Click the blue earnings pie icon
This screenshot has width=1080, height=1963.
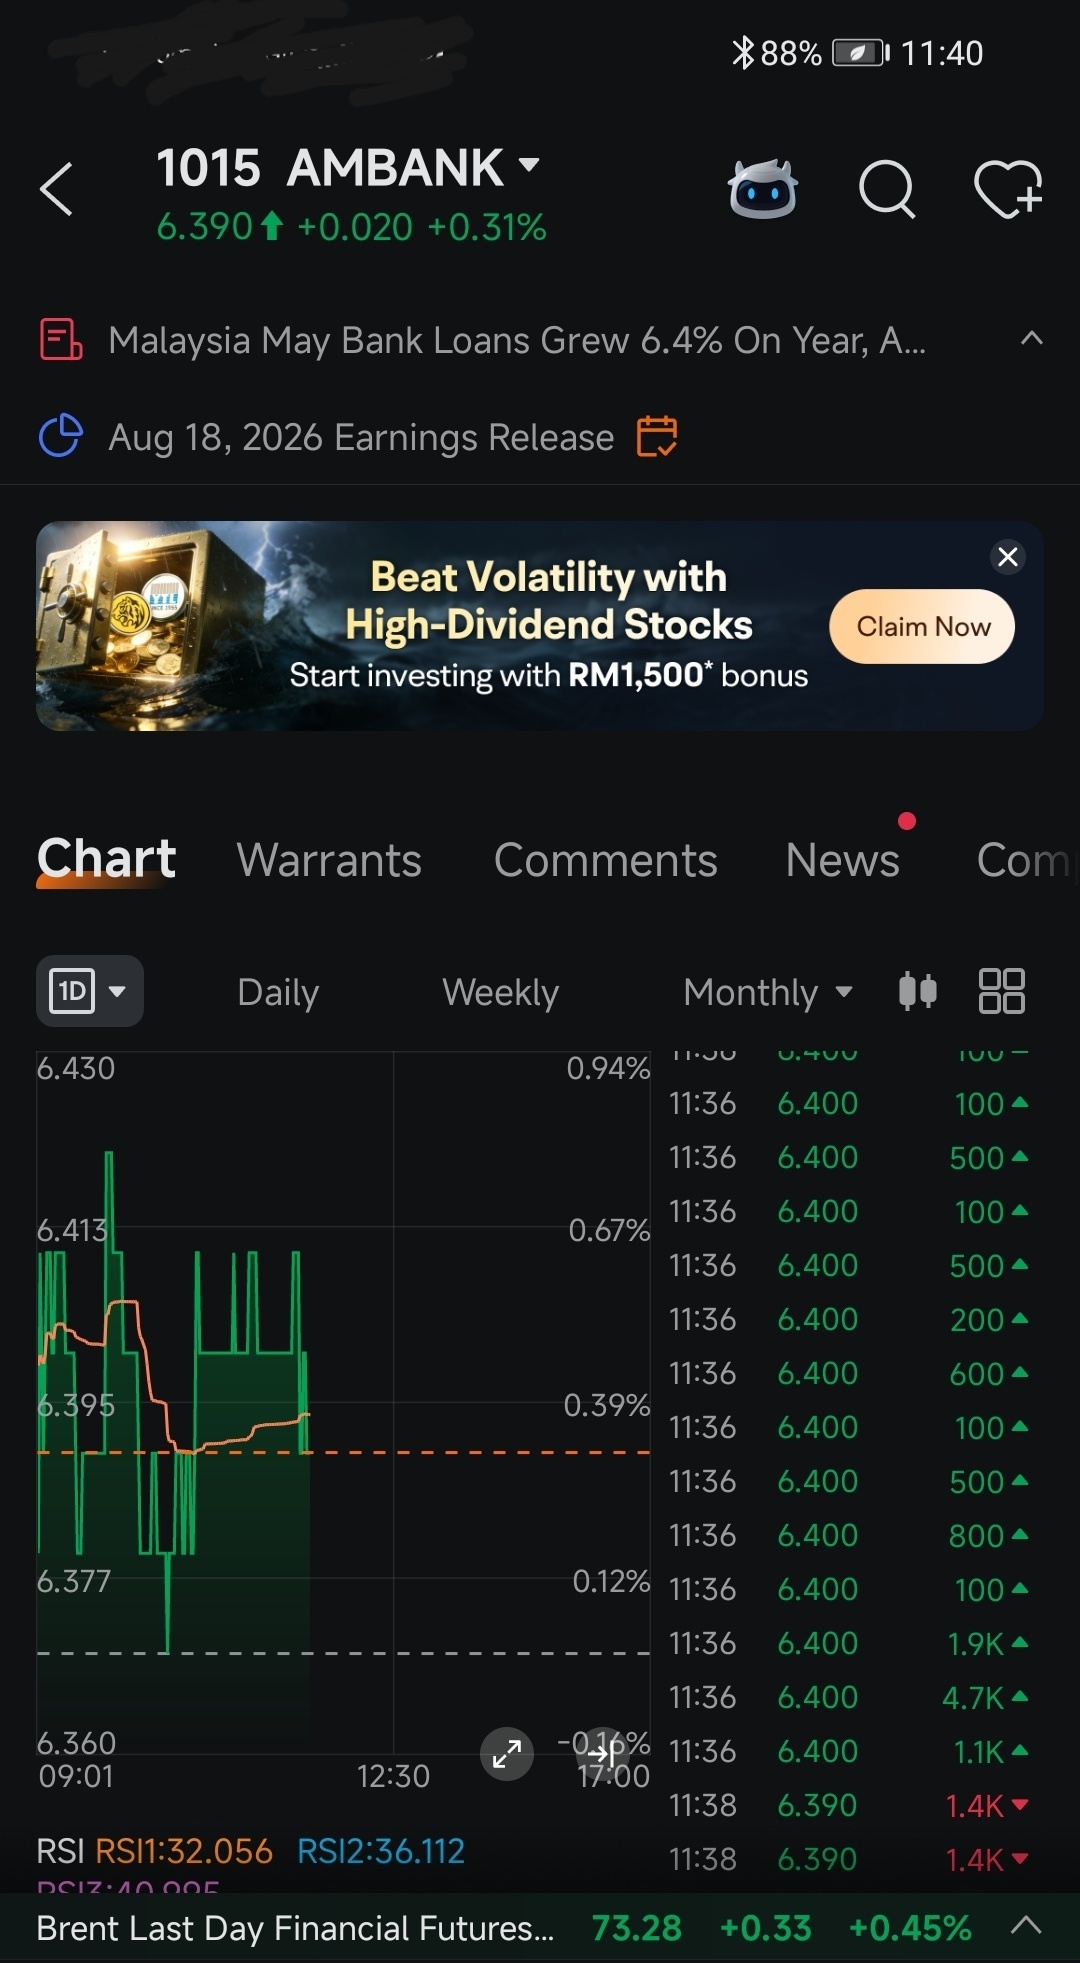coord(60,436)
